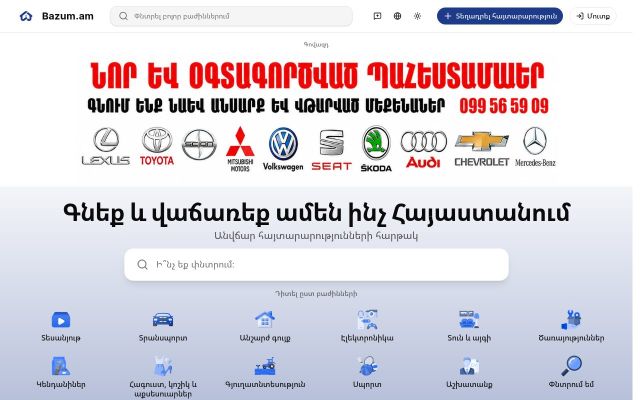Viewport: 640px width, 400px height.
Task: Click the Bazum.am house logo icon
Action: 26,16
